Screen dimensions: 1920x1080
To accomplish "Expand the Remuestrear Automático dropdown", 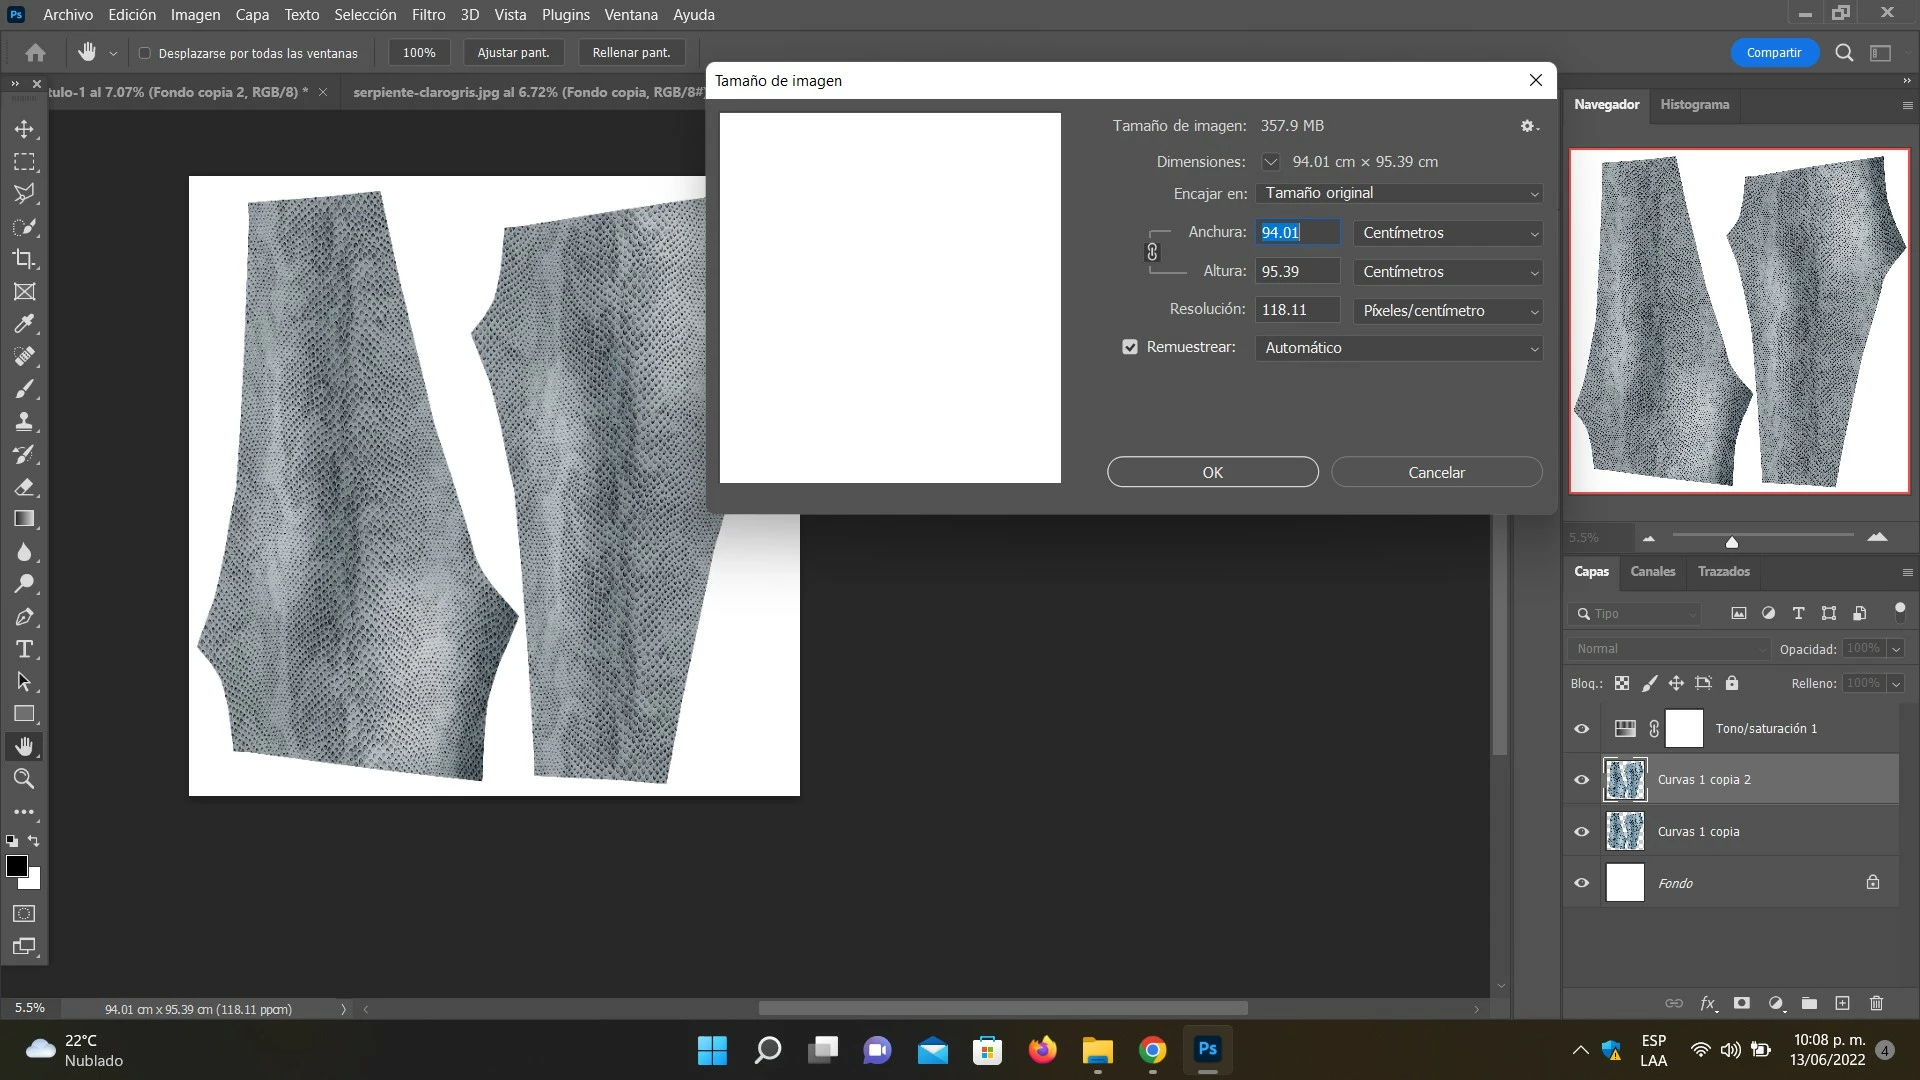I will coord(1398,348).
